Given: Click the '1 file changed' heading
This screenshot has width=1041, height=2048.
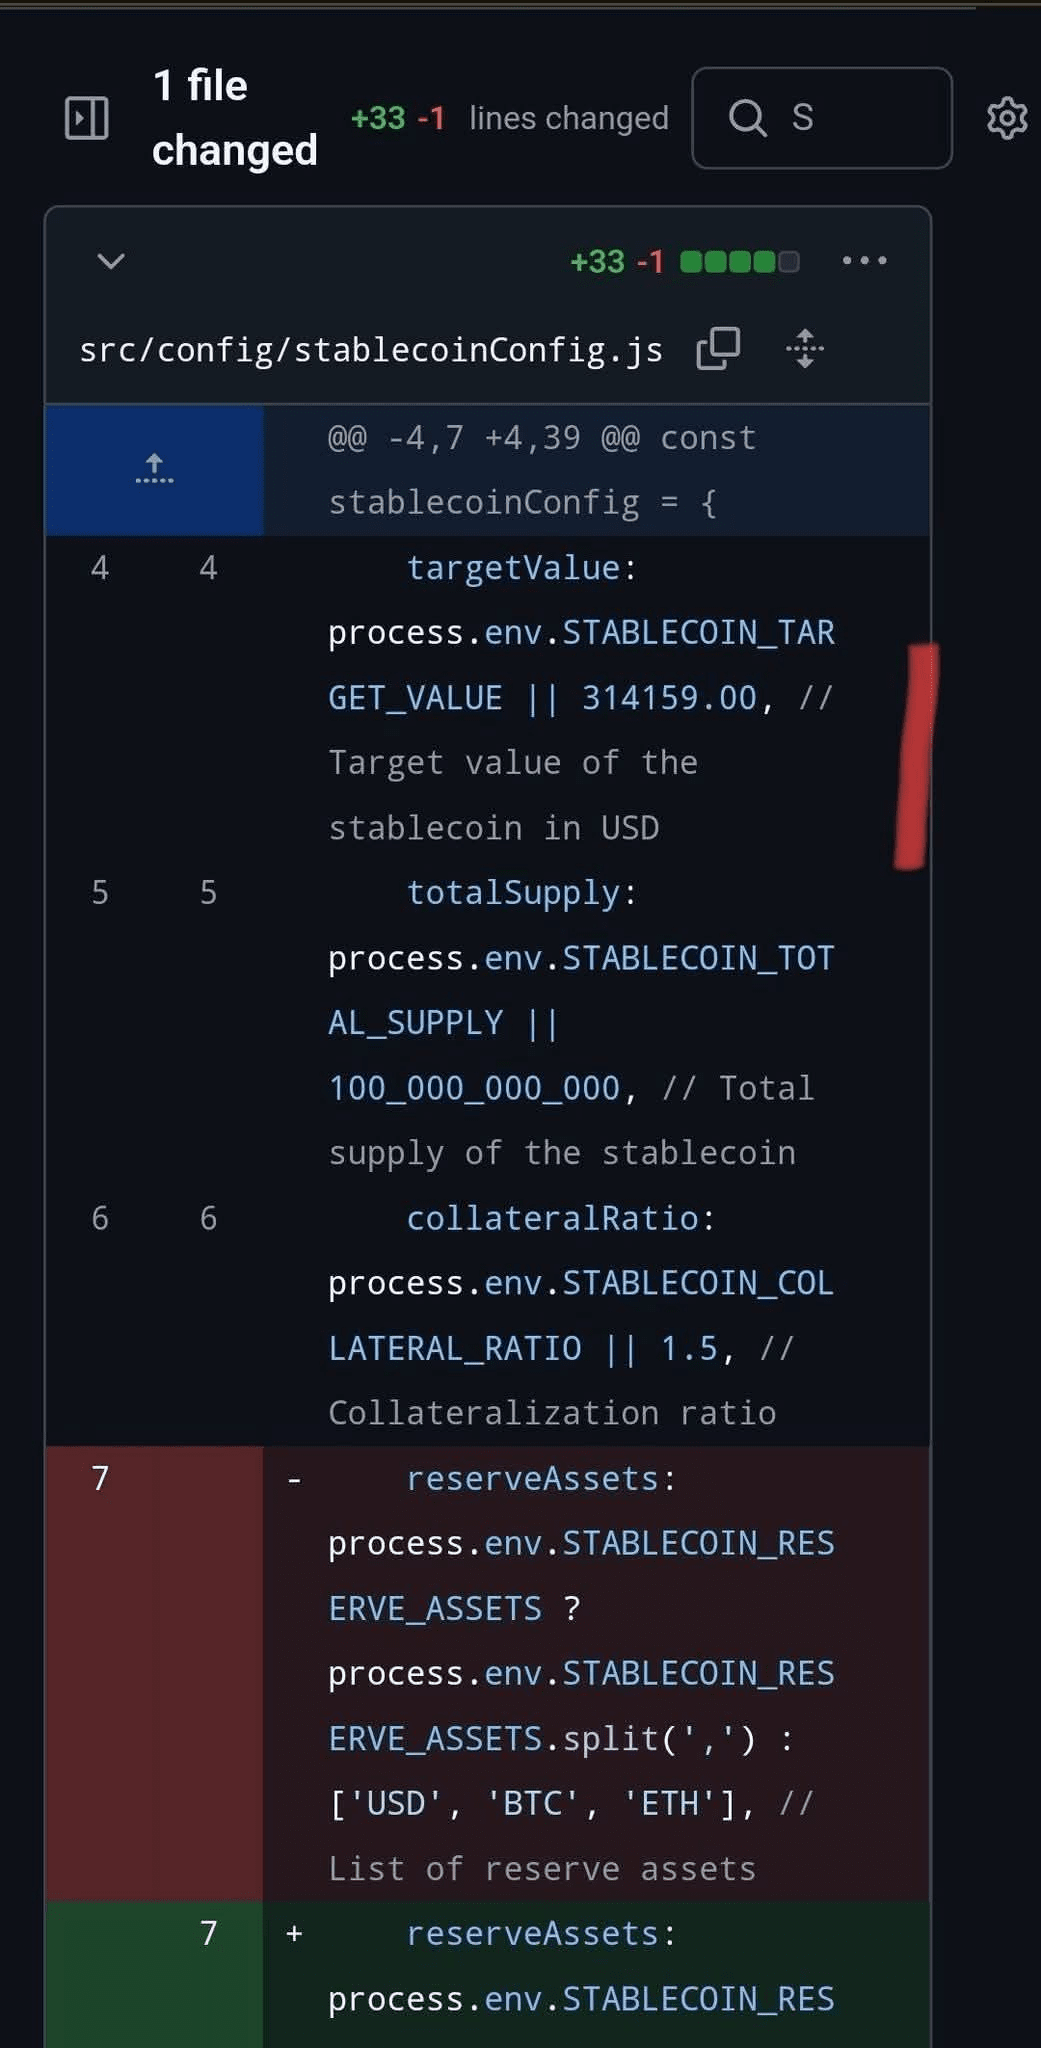Looking at the screenshot, I should pos(234,118).
